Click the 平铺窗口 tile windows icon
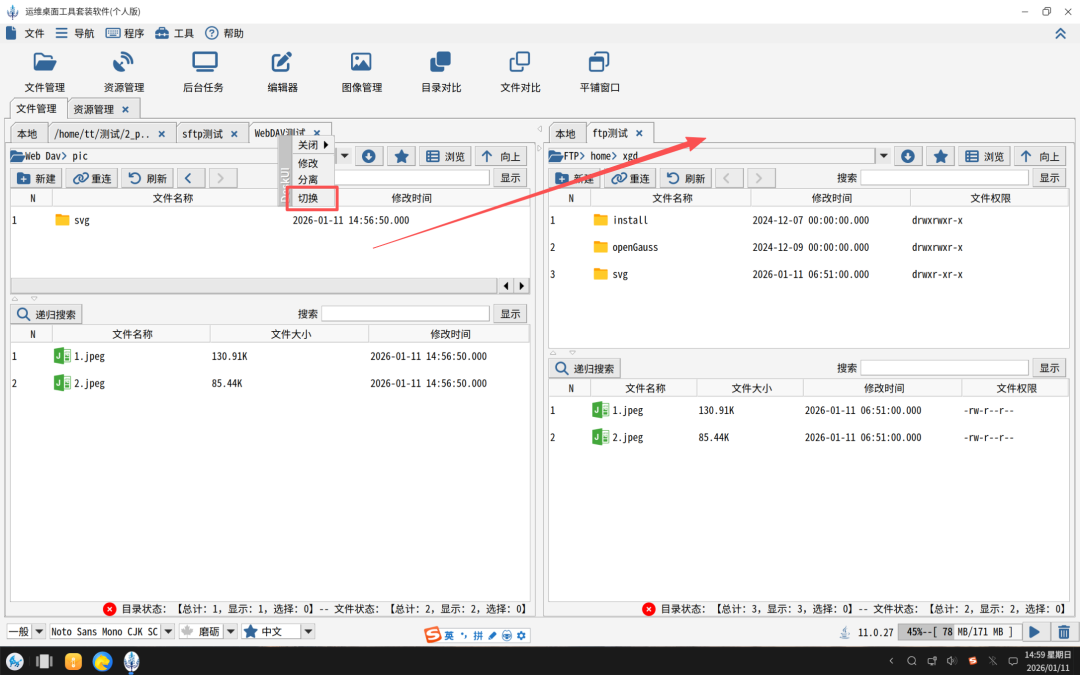Screen dimensions: 1080x675 [x=599, y=72]
